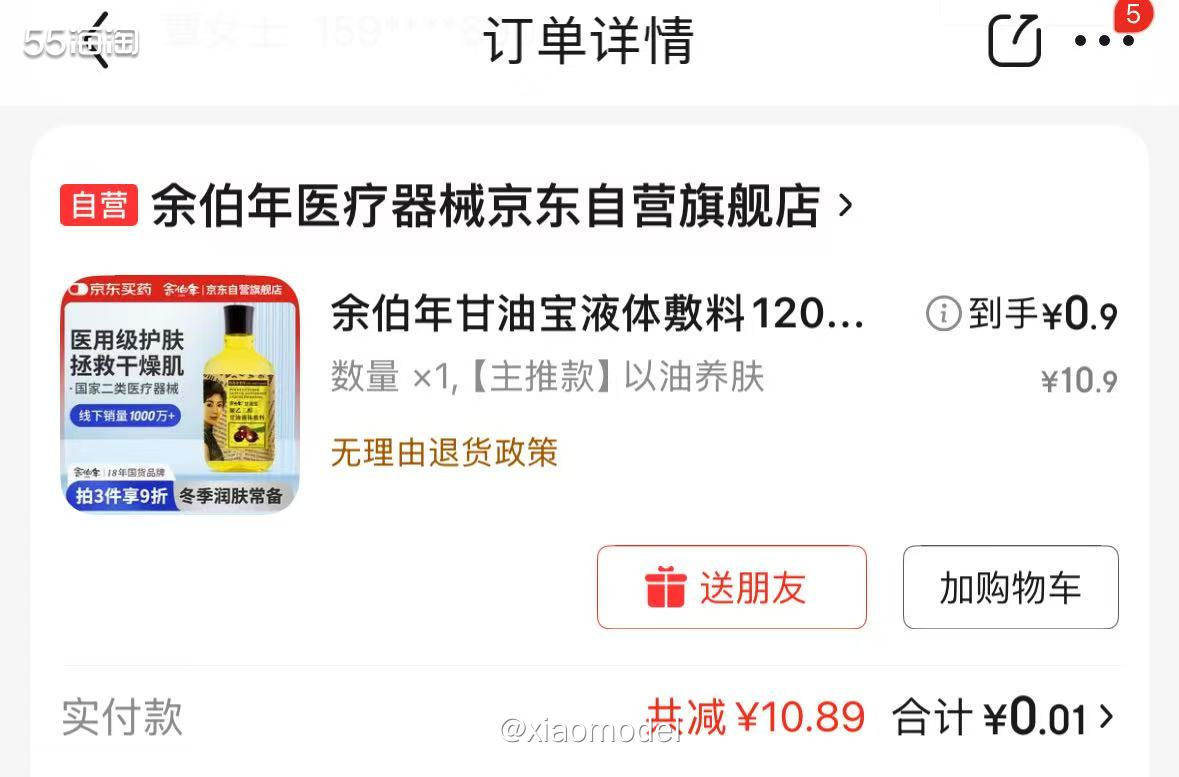Tap the 到手¥0.9 price label
Screen dimensions: 1179x777
point(1043,314)
